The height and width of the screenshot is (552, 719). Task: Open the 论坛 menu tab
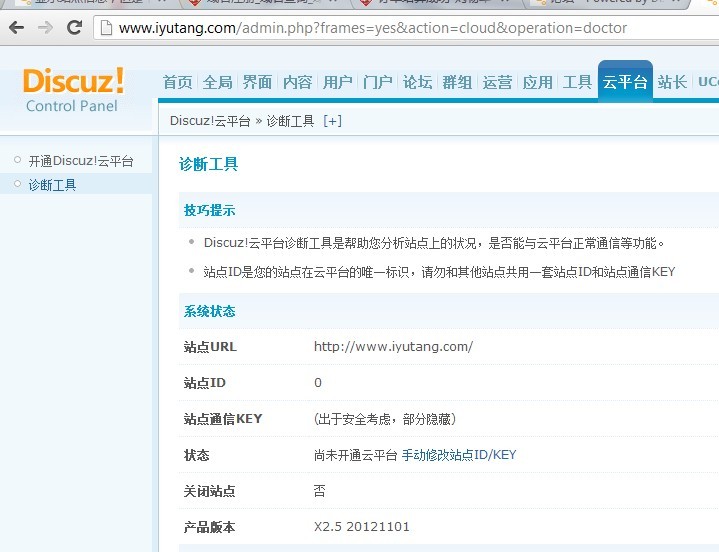(417, 83)
